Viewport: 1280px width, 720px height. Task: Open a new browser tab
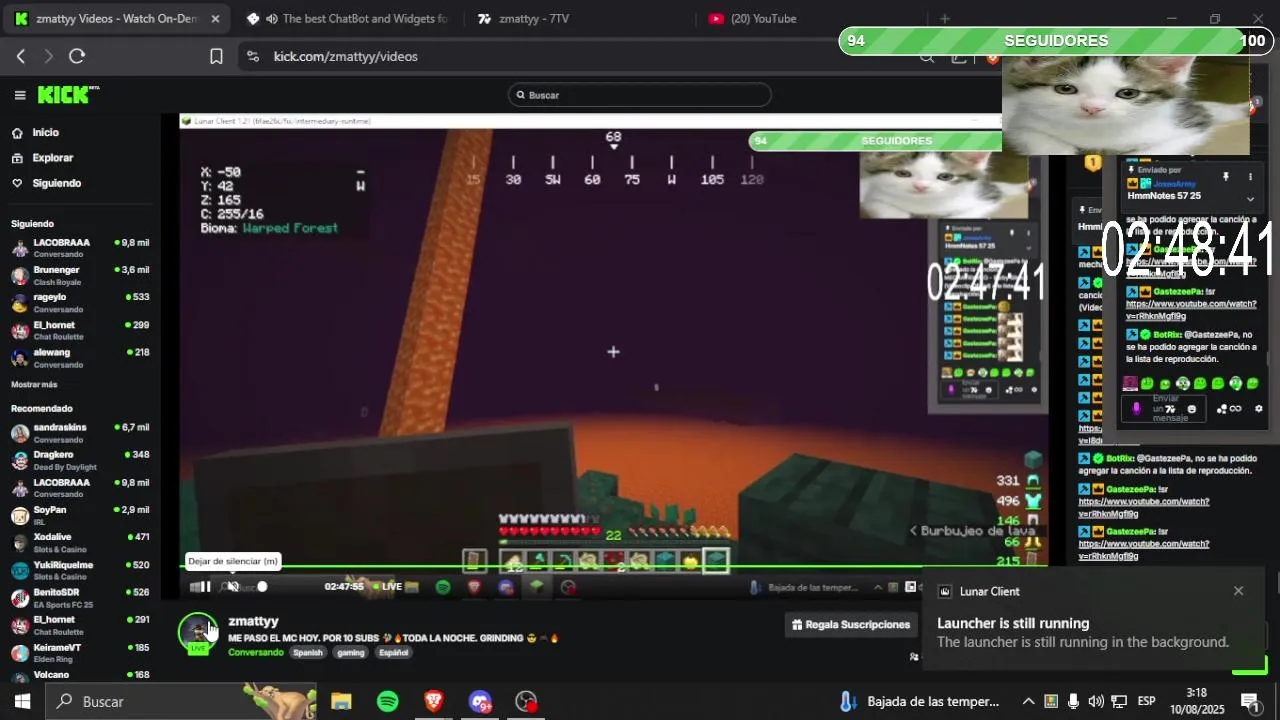944,19
